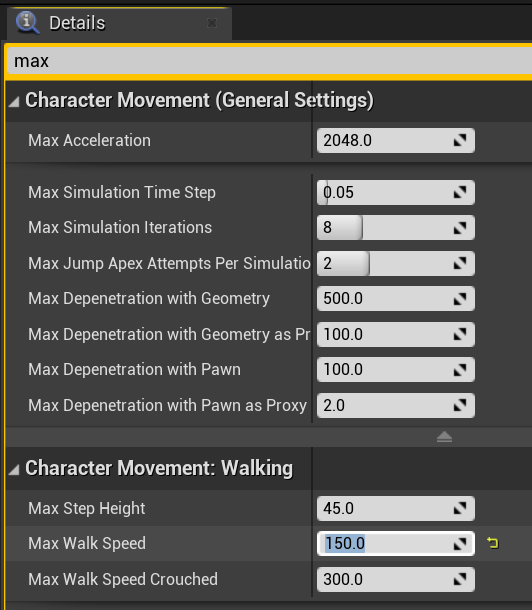
Task: Close the Details tab
Action: pos(212,23)
